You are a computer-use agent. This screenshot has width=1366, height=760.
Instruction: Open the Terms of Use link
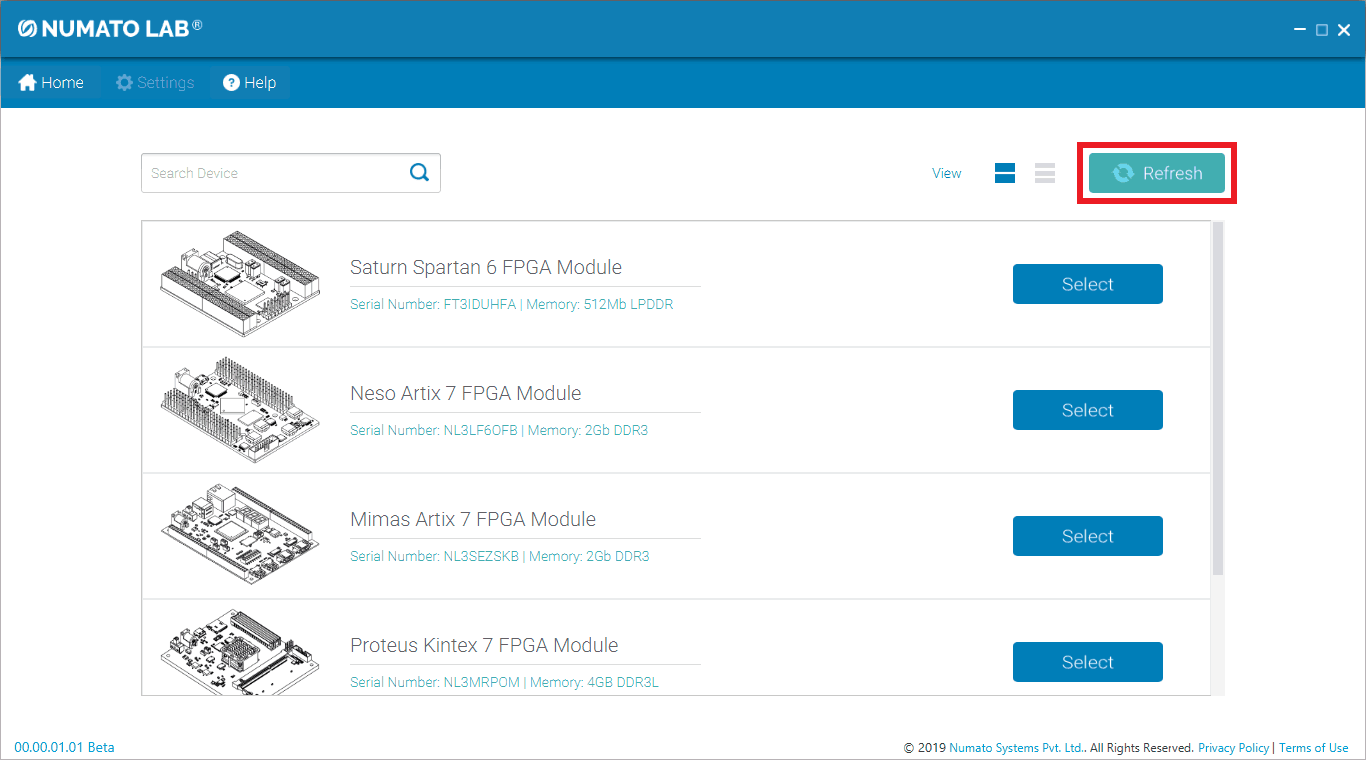click(1313, 748)
